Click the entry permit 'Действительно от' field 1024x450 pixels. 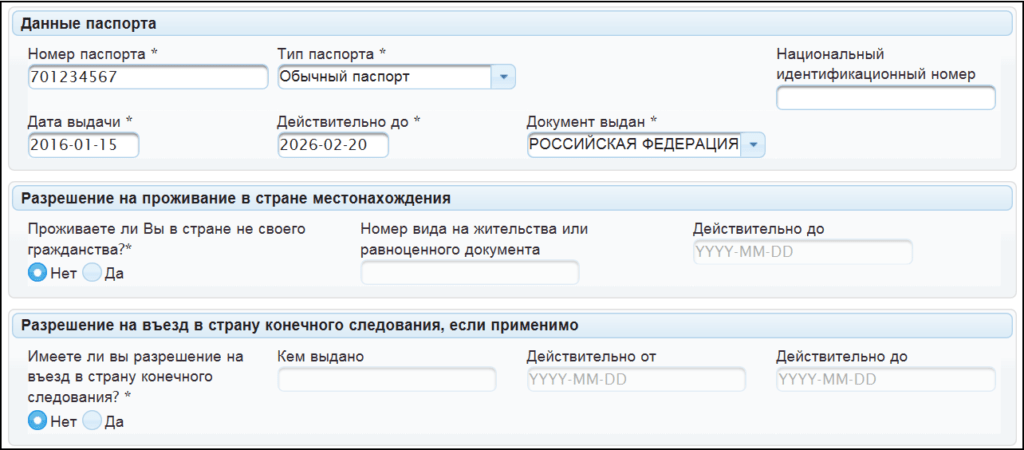pos(635,380)
